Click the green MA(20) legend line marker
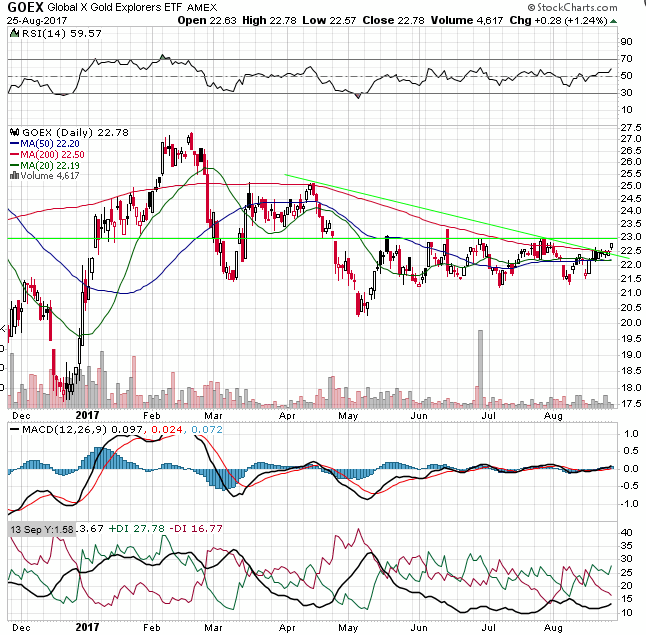The width and height of the screenshot is (646, 635). [14, 166]
